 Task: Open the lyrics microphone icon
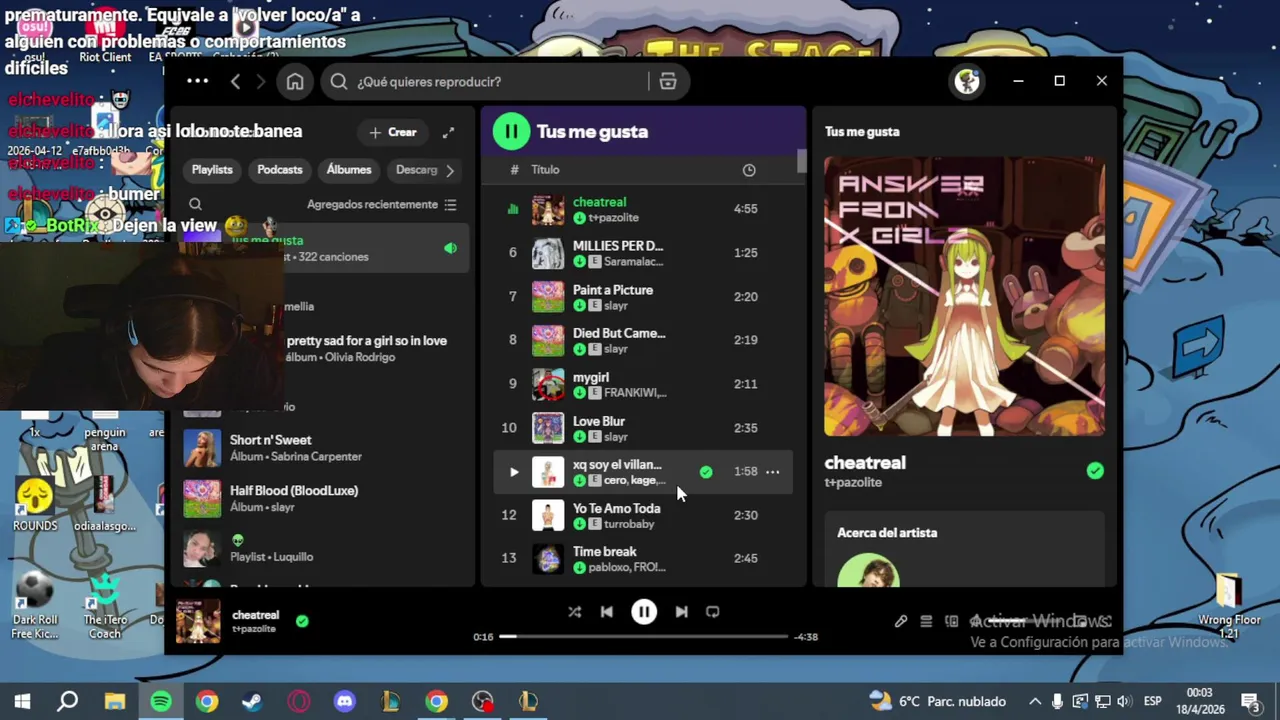pos(901,621)
